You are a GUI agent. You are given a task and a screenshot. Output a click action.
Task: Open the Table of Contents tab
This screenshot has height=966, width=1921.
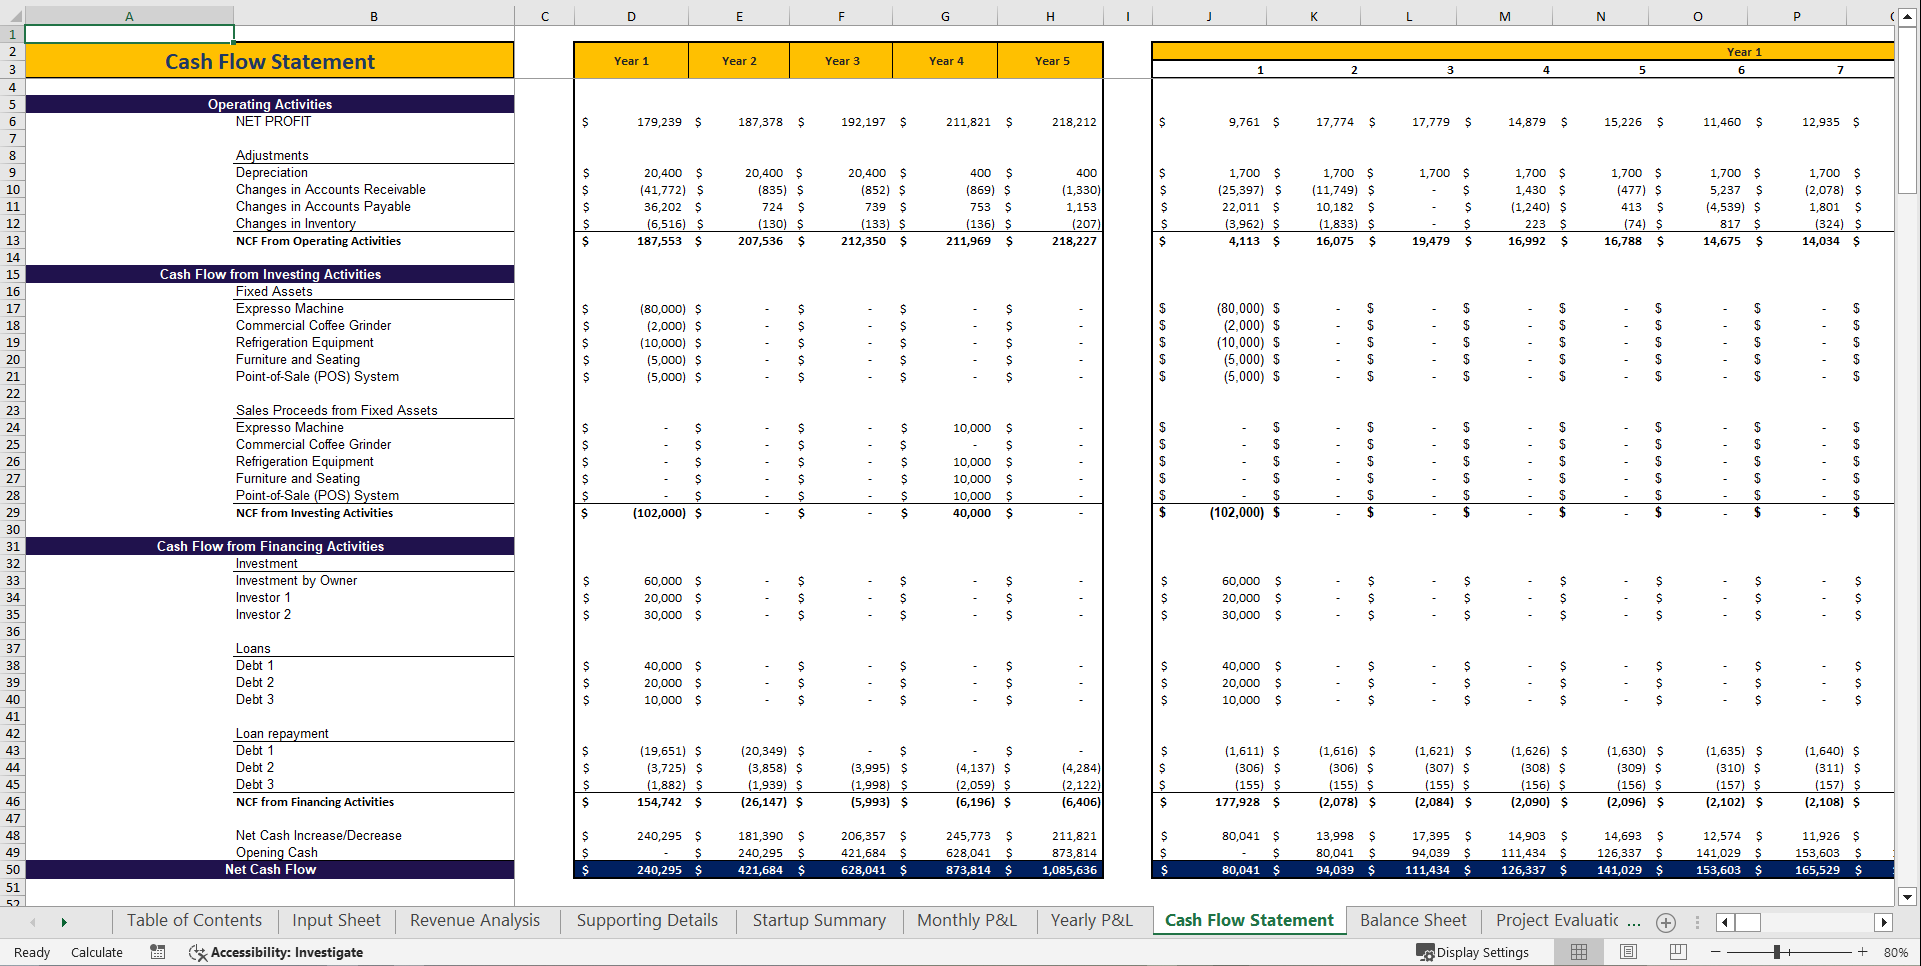coord(194,920)
